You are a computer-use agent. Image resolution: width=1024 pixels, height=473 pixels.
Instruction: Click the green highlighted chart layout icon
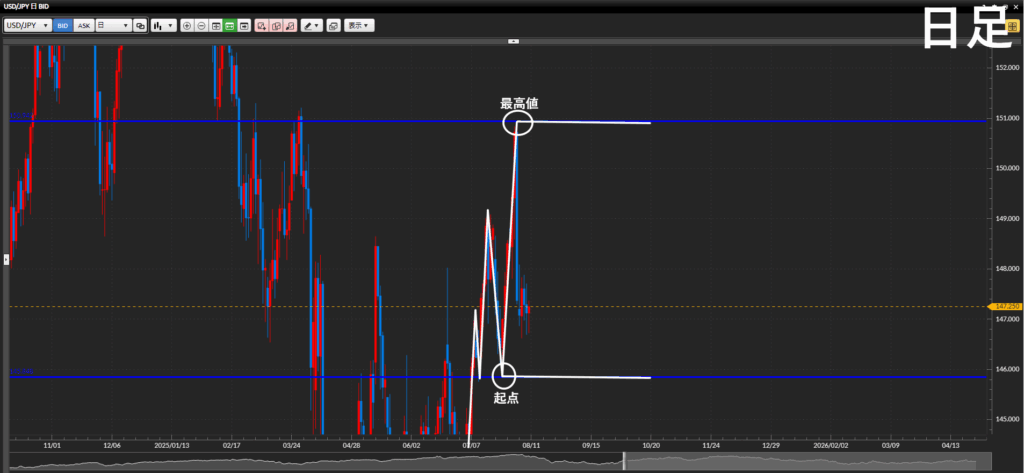[x=230, y=25]
